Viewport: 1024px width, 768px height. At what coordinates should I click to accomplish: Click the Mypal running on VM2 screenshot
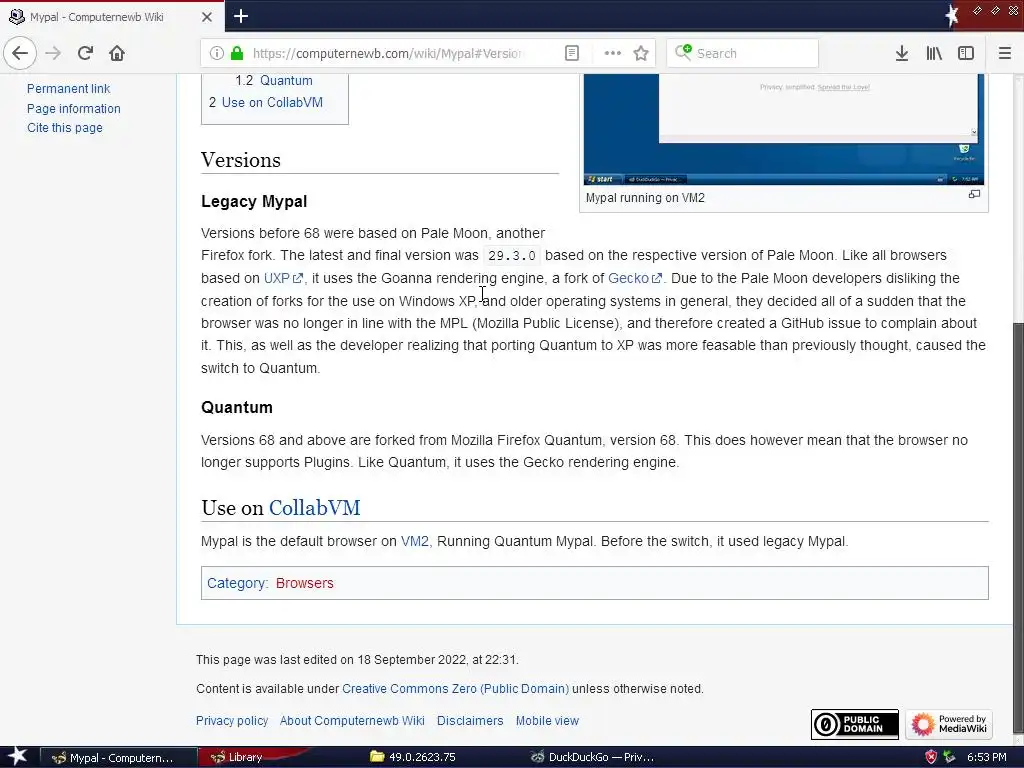pos(784,129)
